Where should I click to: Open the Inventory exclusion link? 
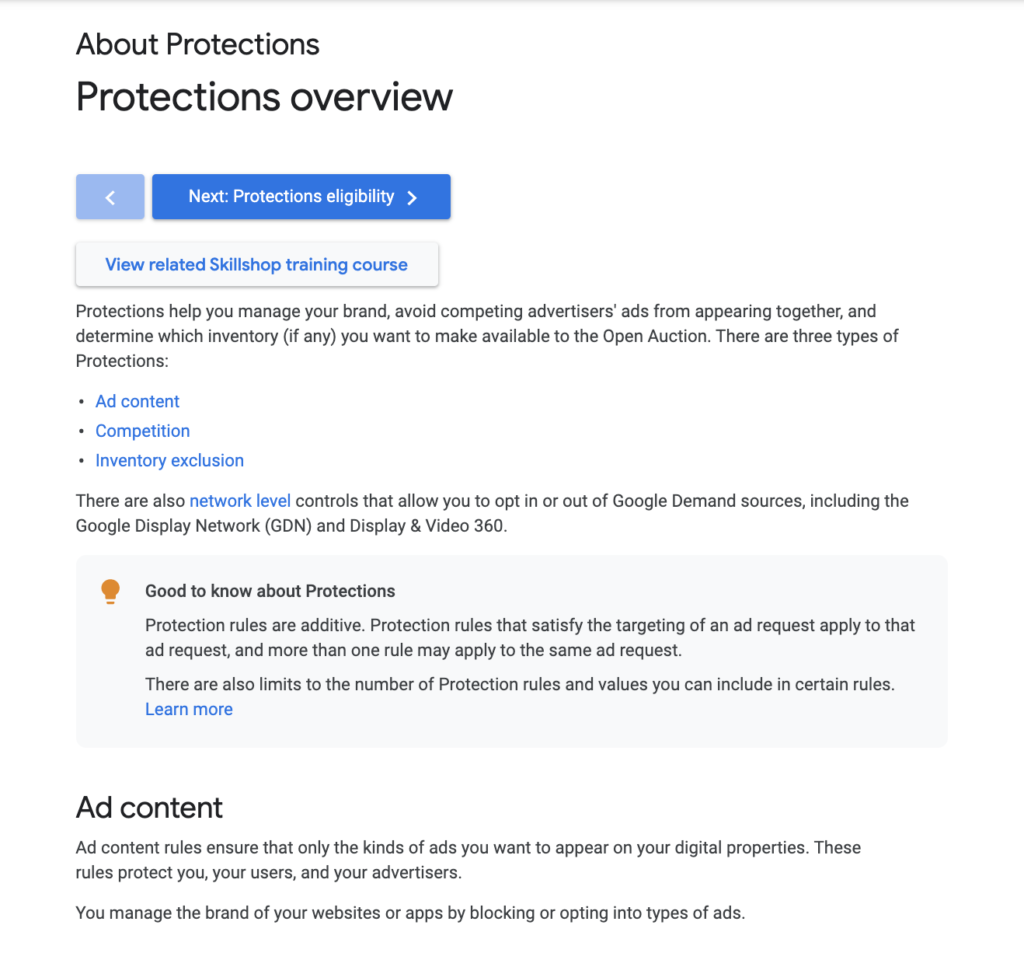tap(169, 460)
